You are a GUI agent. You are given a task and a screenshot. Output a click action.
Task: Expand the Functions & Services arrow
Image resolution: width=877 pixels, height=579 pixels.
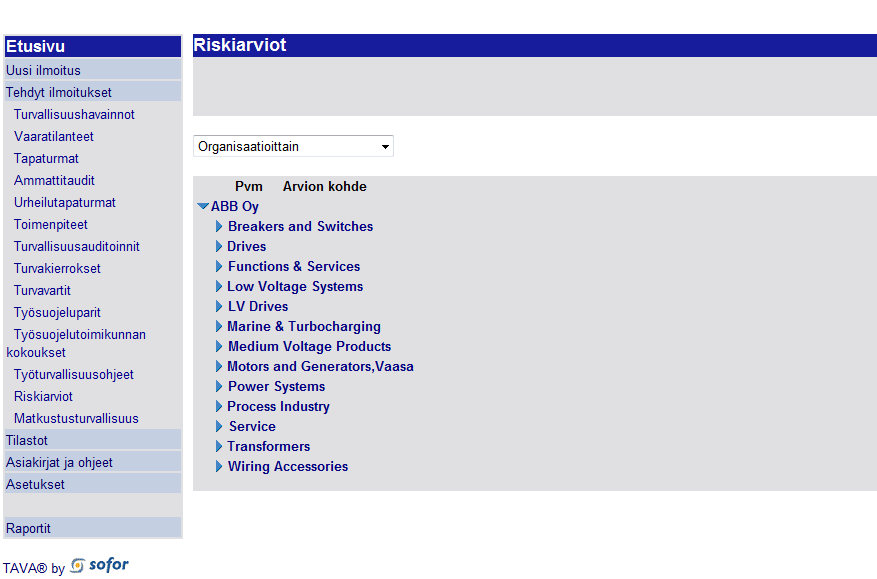219,267
